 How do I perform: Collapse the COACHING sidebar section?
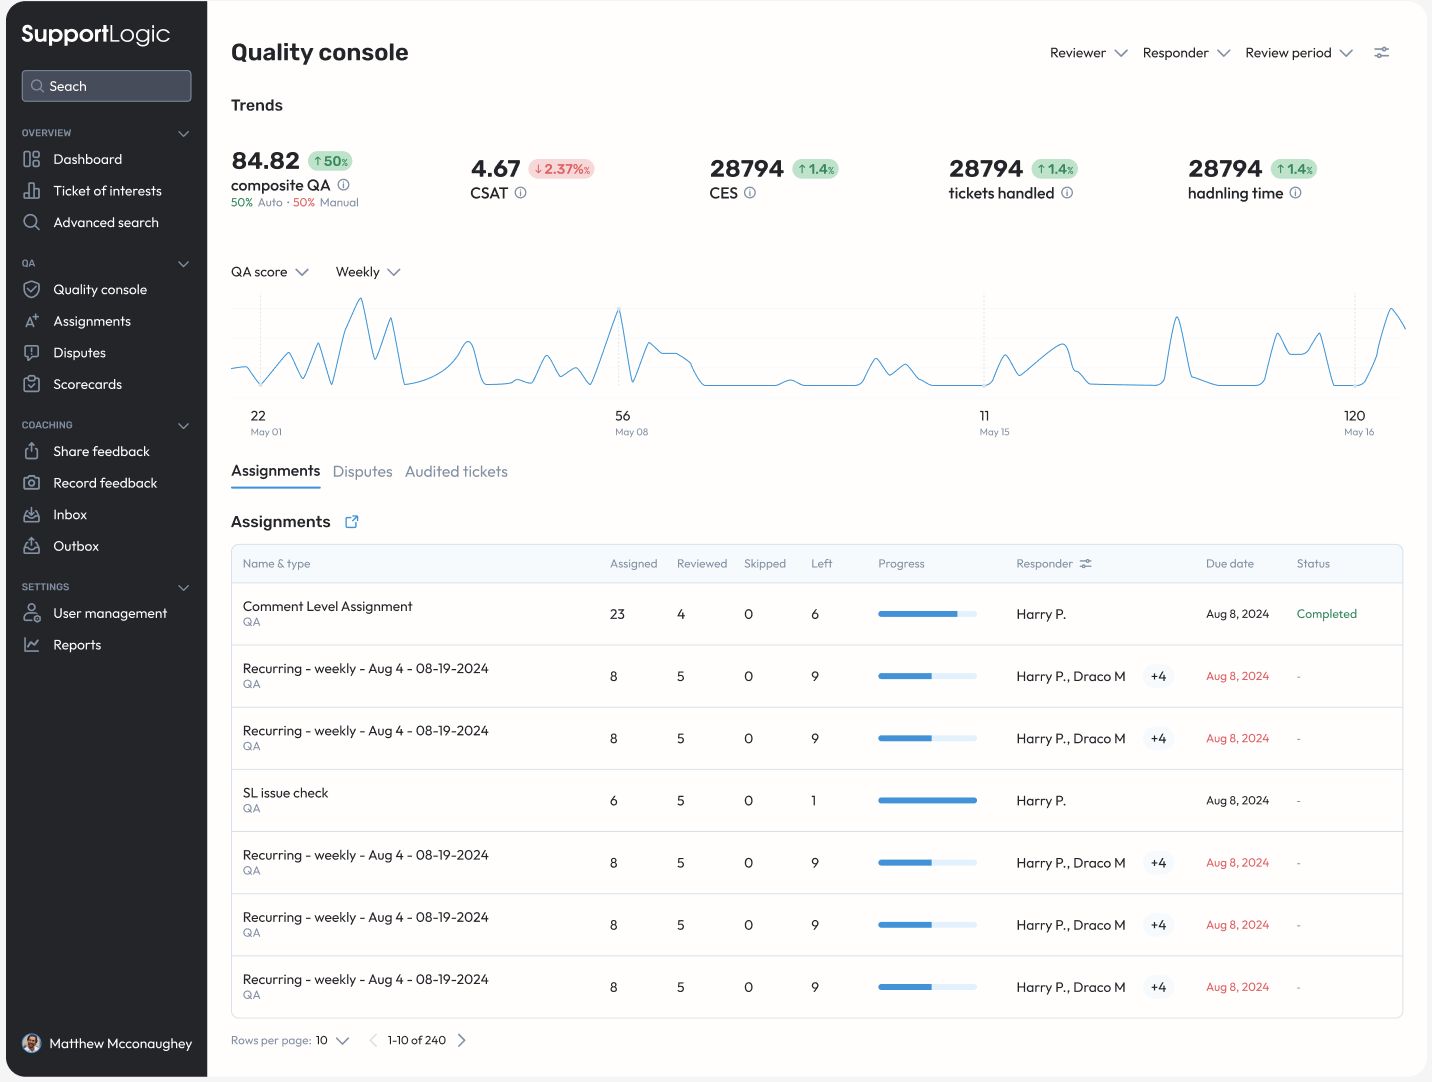click(184, 426)
